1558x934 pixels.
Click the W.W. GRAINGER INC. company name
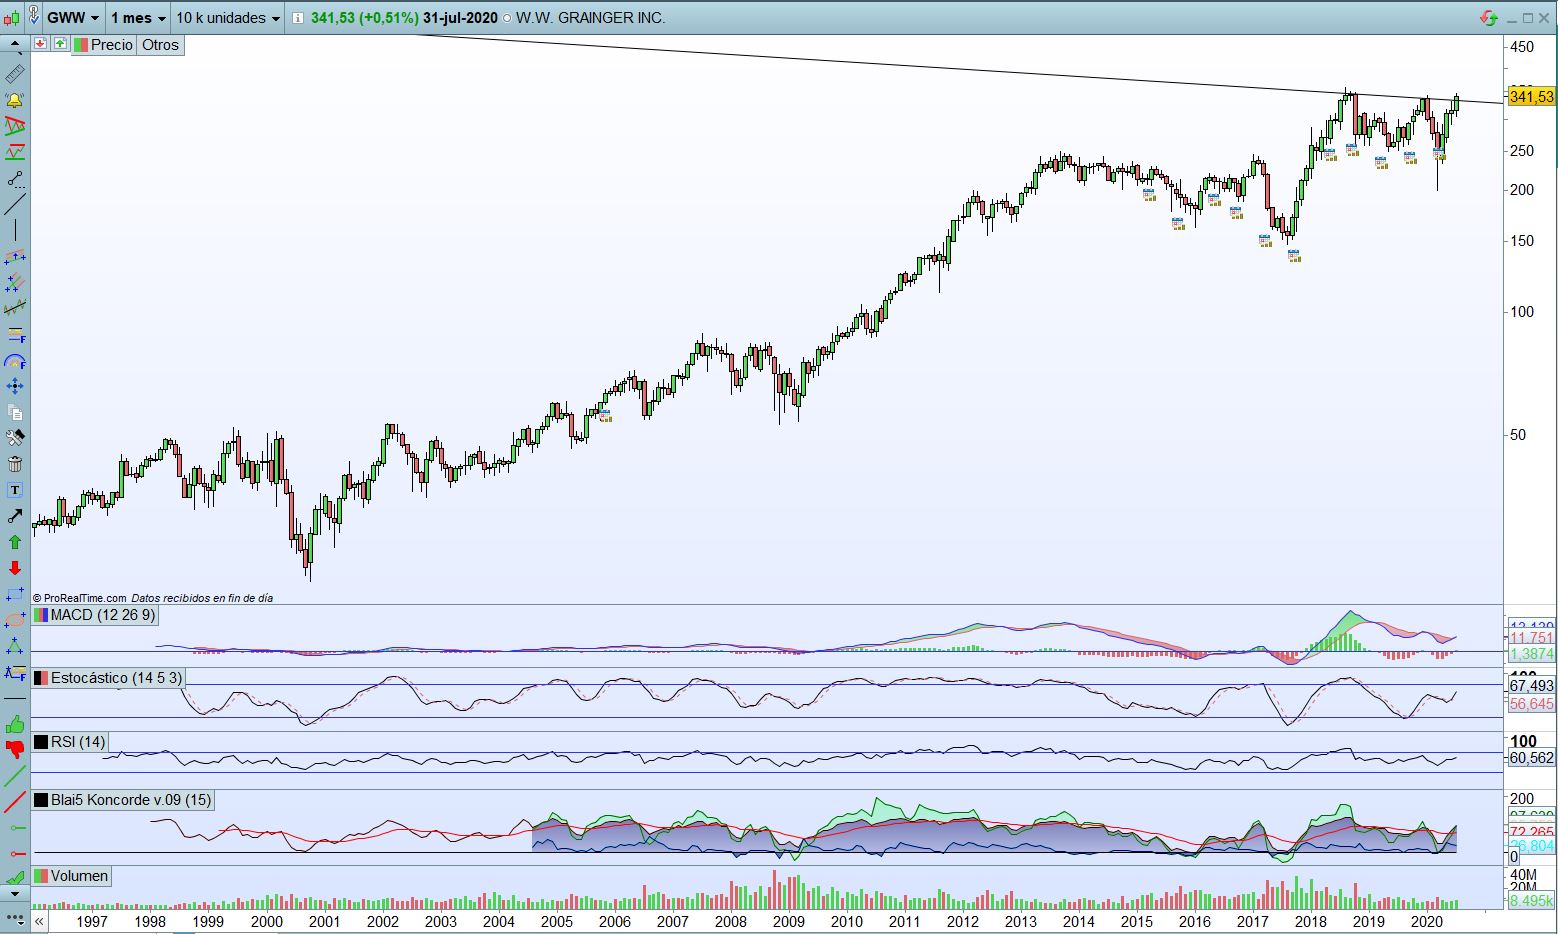(x=591, y=18)
